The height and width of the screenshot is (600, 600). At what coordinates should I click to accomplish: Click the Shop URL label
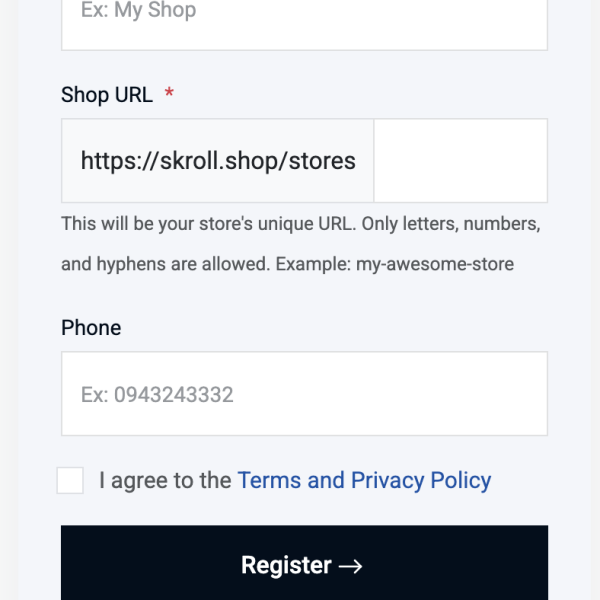(x=107, y=95)
